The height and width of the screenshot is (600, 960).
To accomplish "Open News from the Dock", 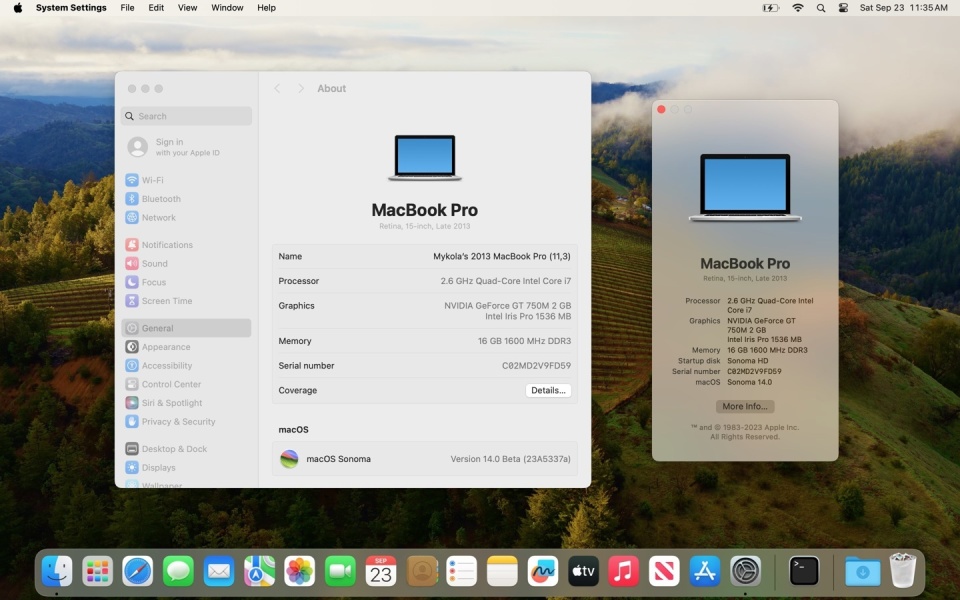I will tap(664, 572).
